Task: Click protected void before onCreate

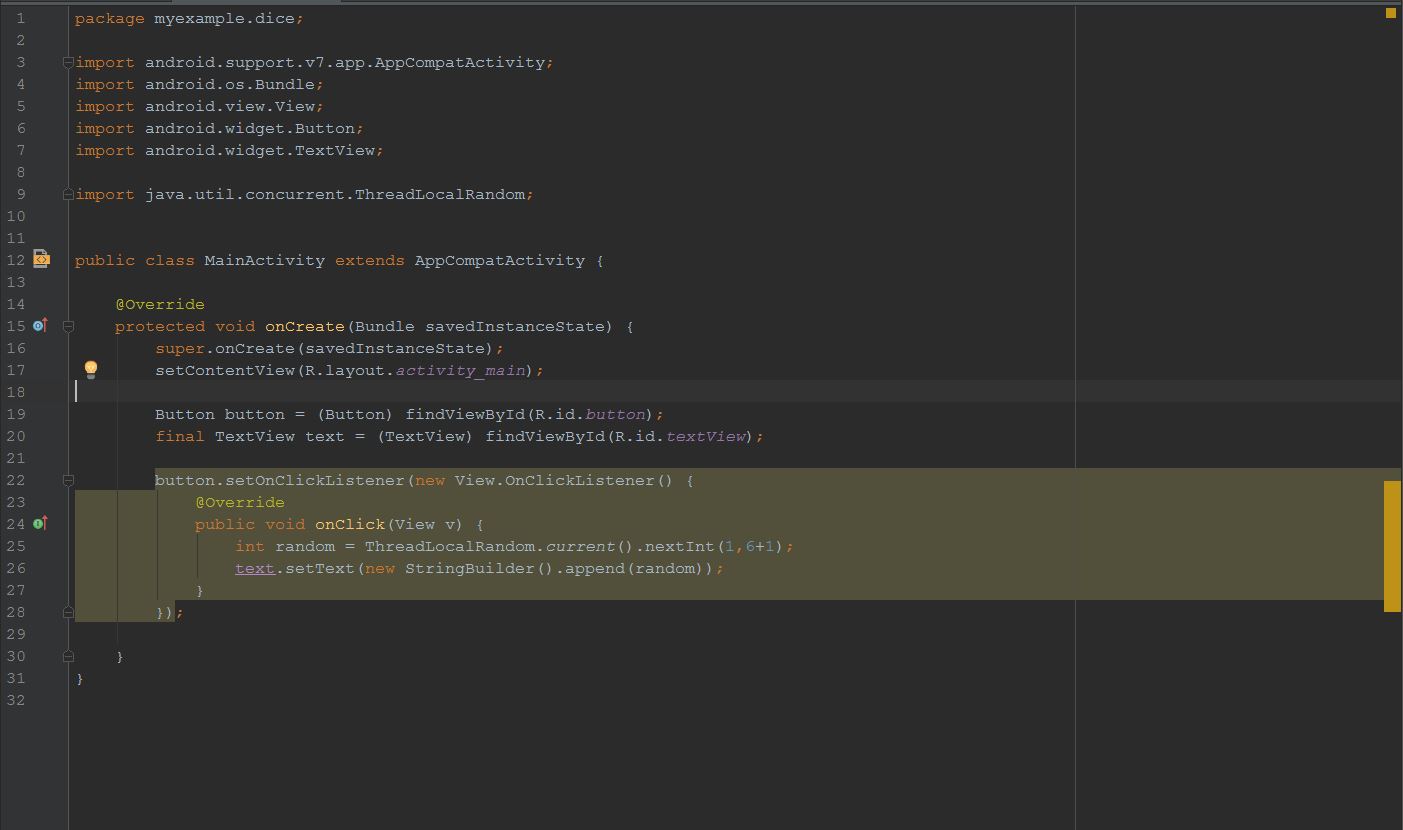Action: click(x=185, y=326)
